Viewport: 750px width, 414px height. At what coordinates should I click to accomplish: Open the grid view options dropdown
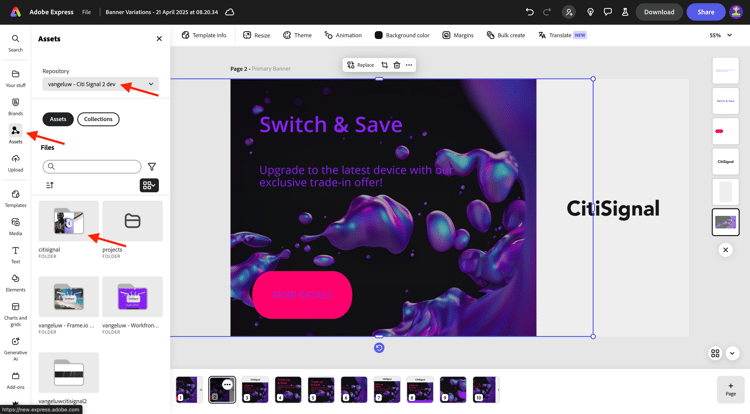pos(149,185)
